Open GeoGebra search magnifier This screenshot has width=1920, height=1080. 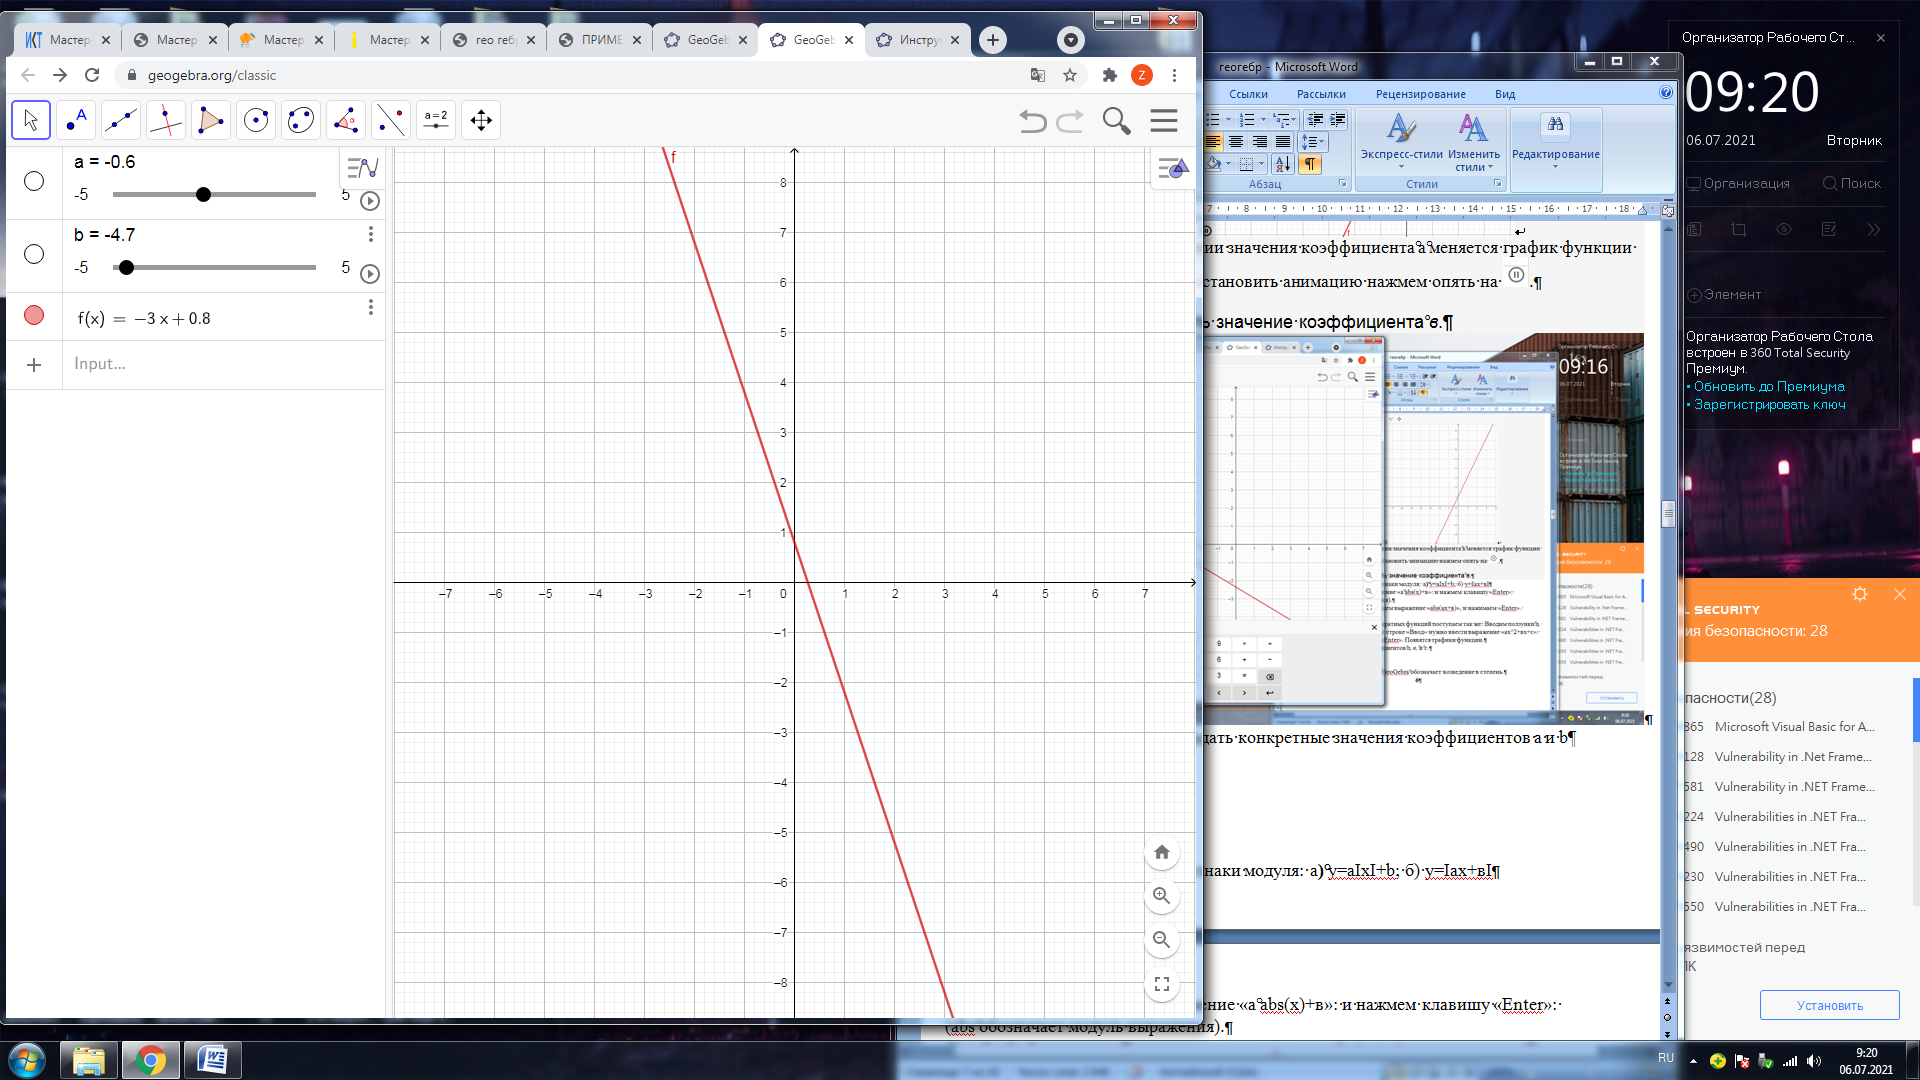pos(1117,121)
